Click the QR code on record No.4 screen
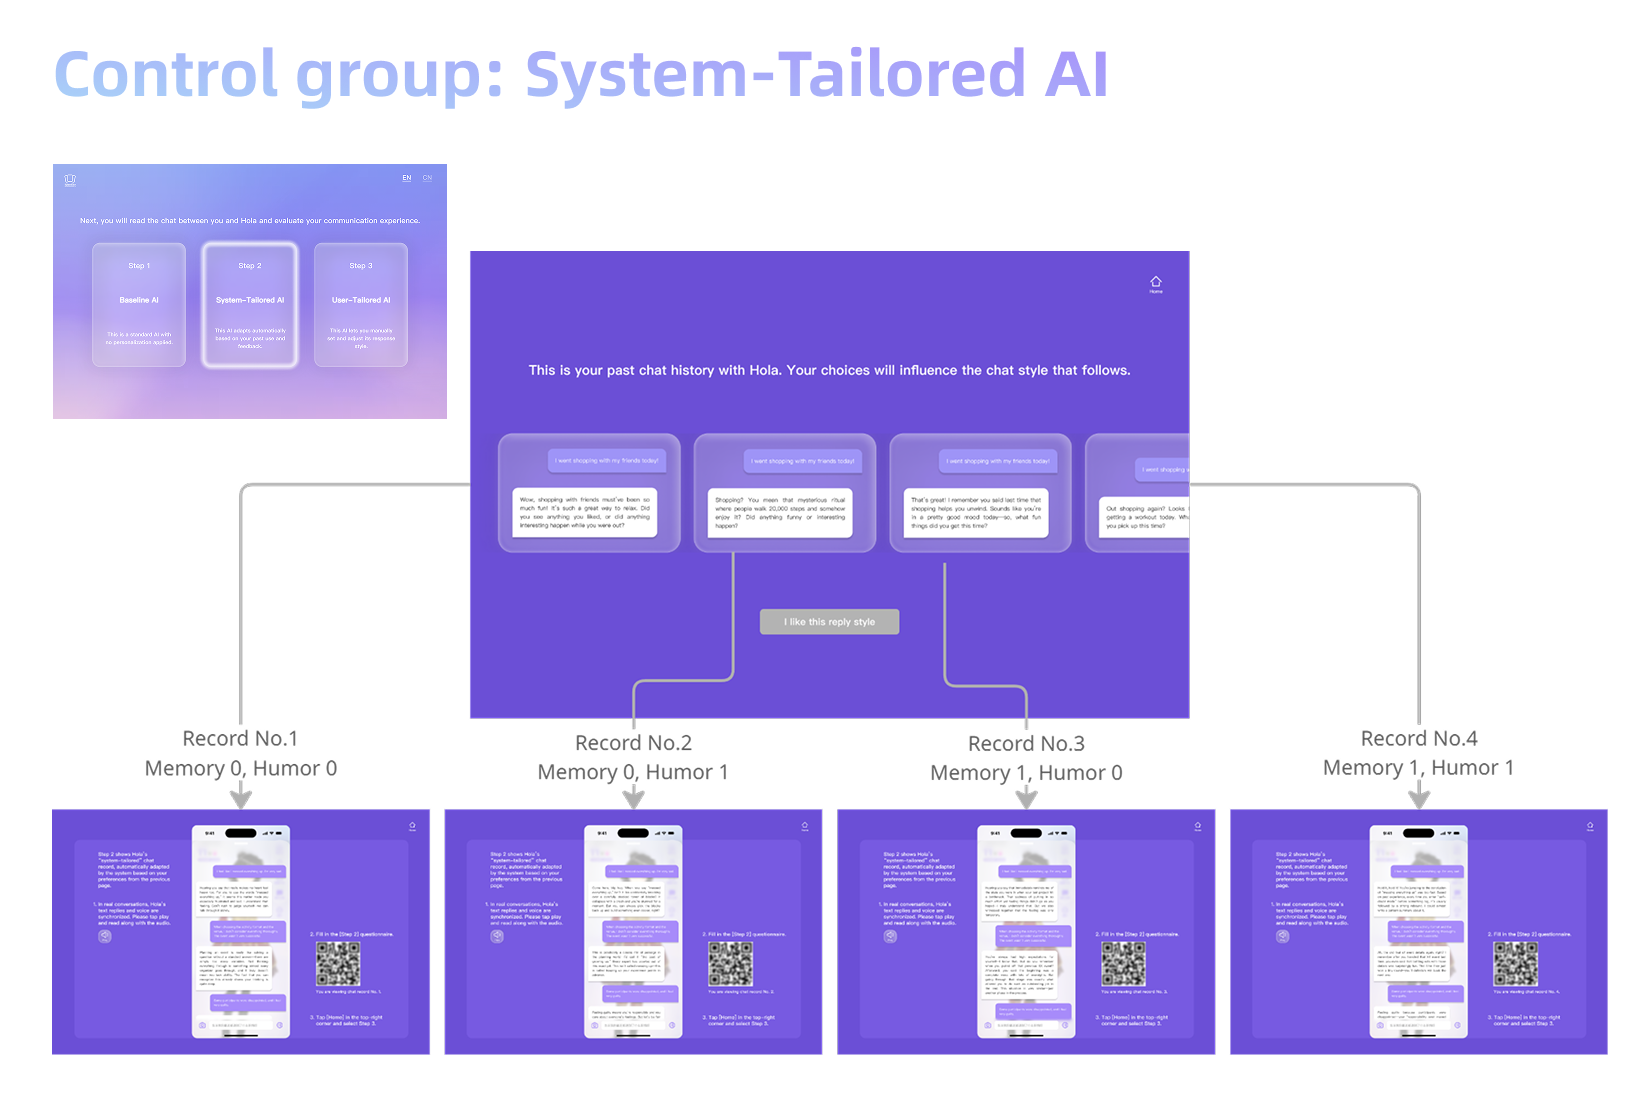The image size is (1643, 1100). coord(1516,964)
